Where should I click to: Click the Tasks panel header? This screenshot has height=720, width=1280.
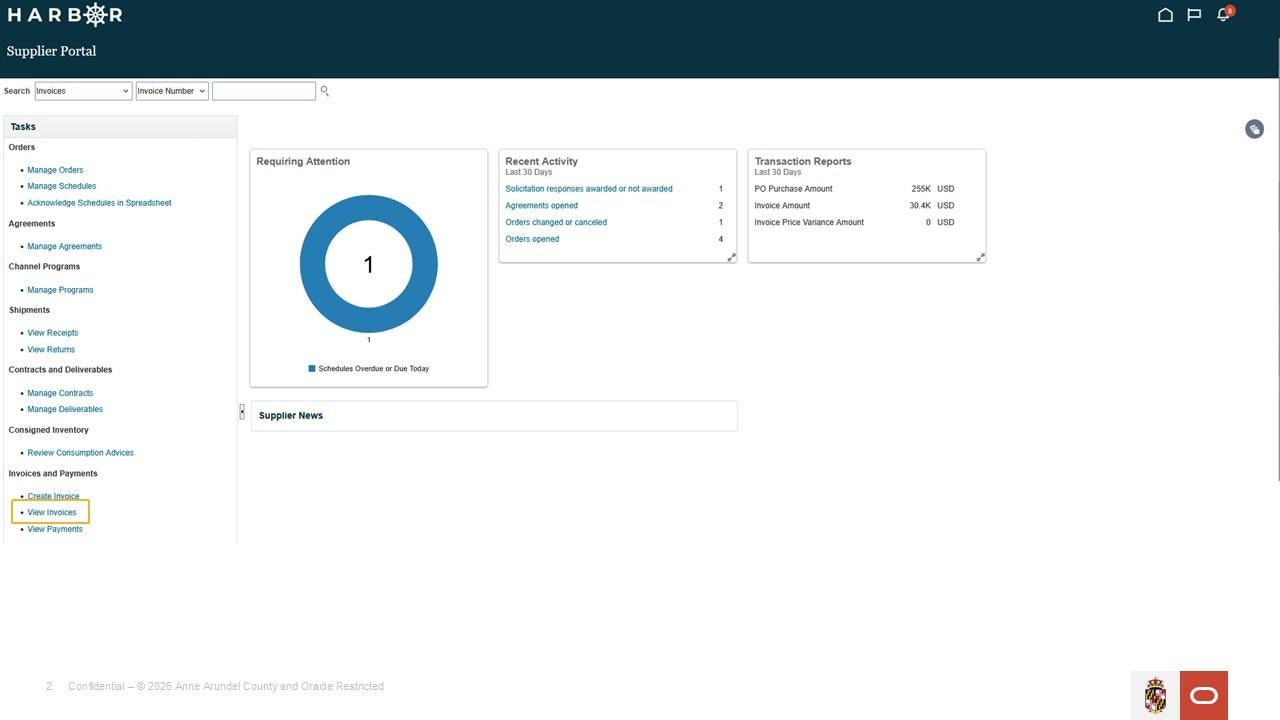120,127
